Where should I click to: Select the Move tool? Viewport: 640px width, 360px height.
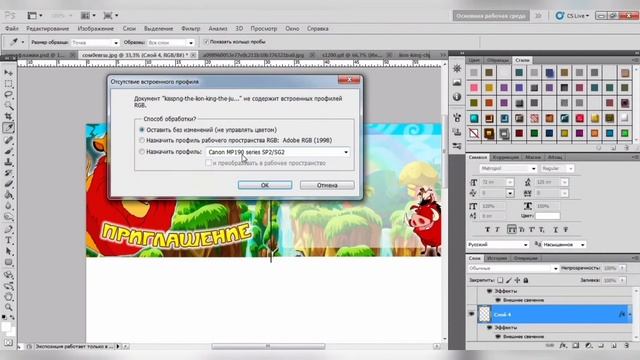click(x=8, y=73)
